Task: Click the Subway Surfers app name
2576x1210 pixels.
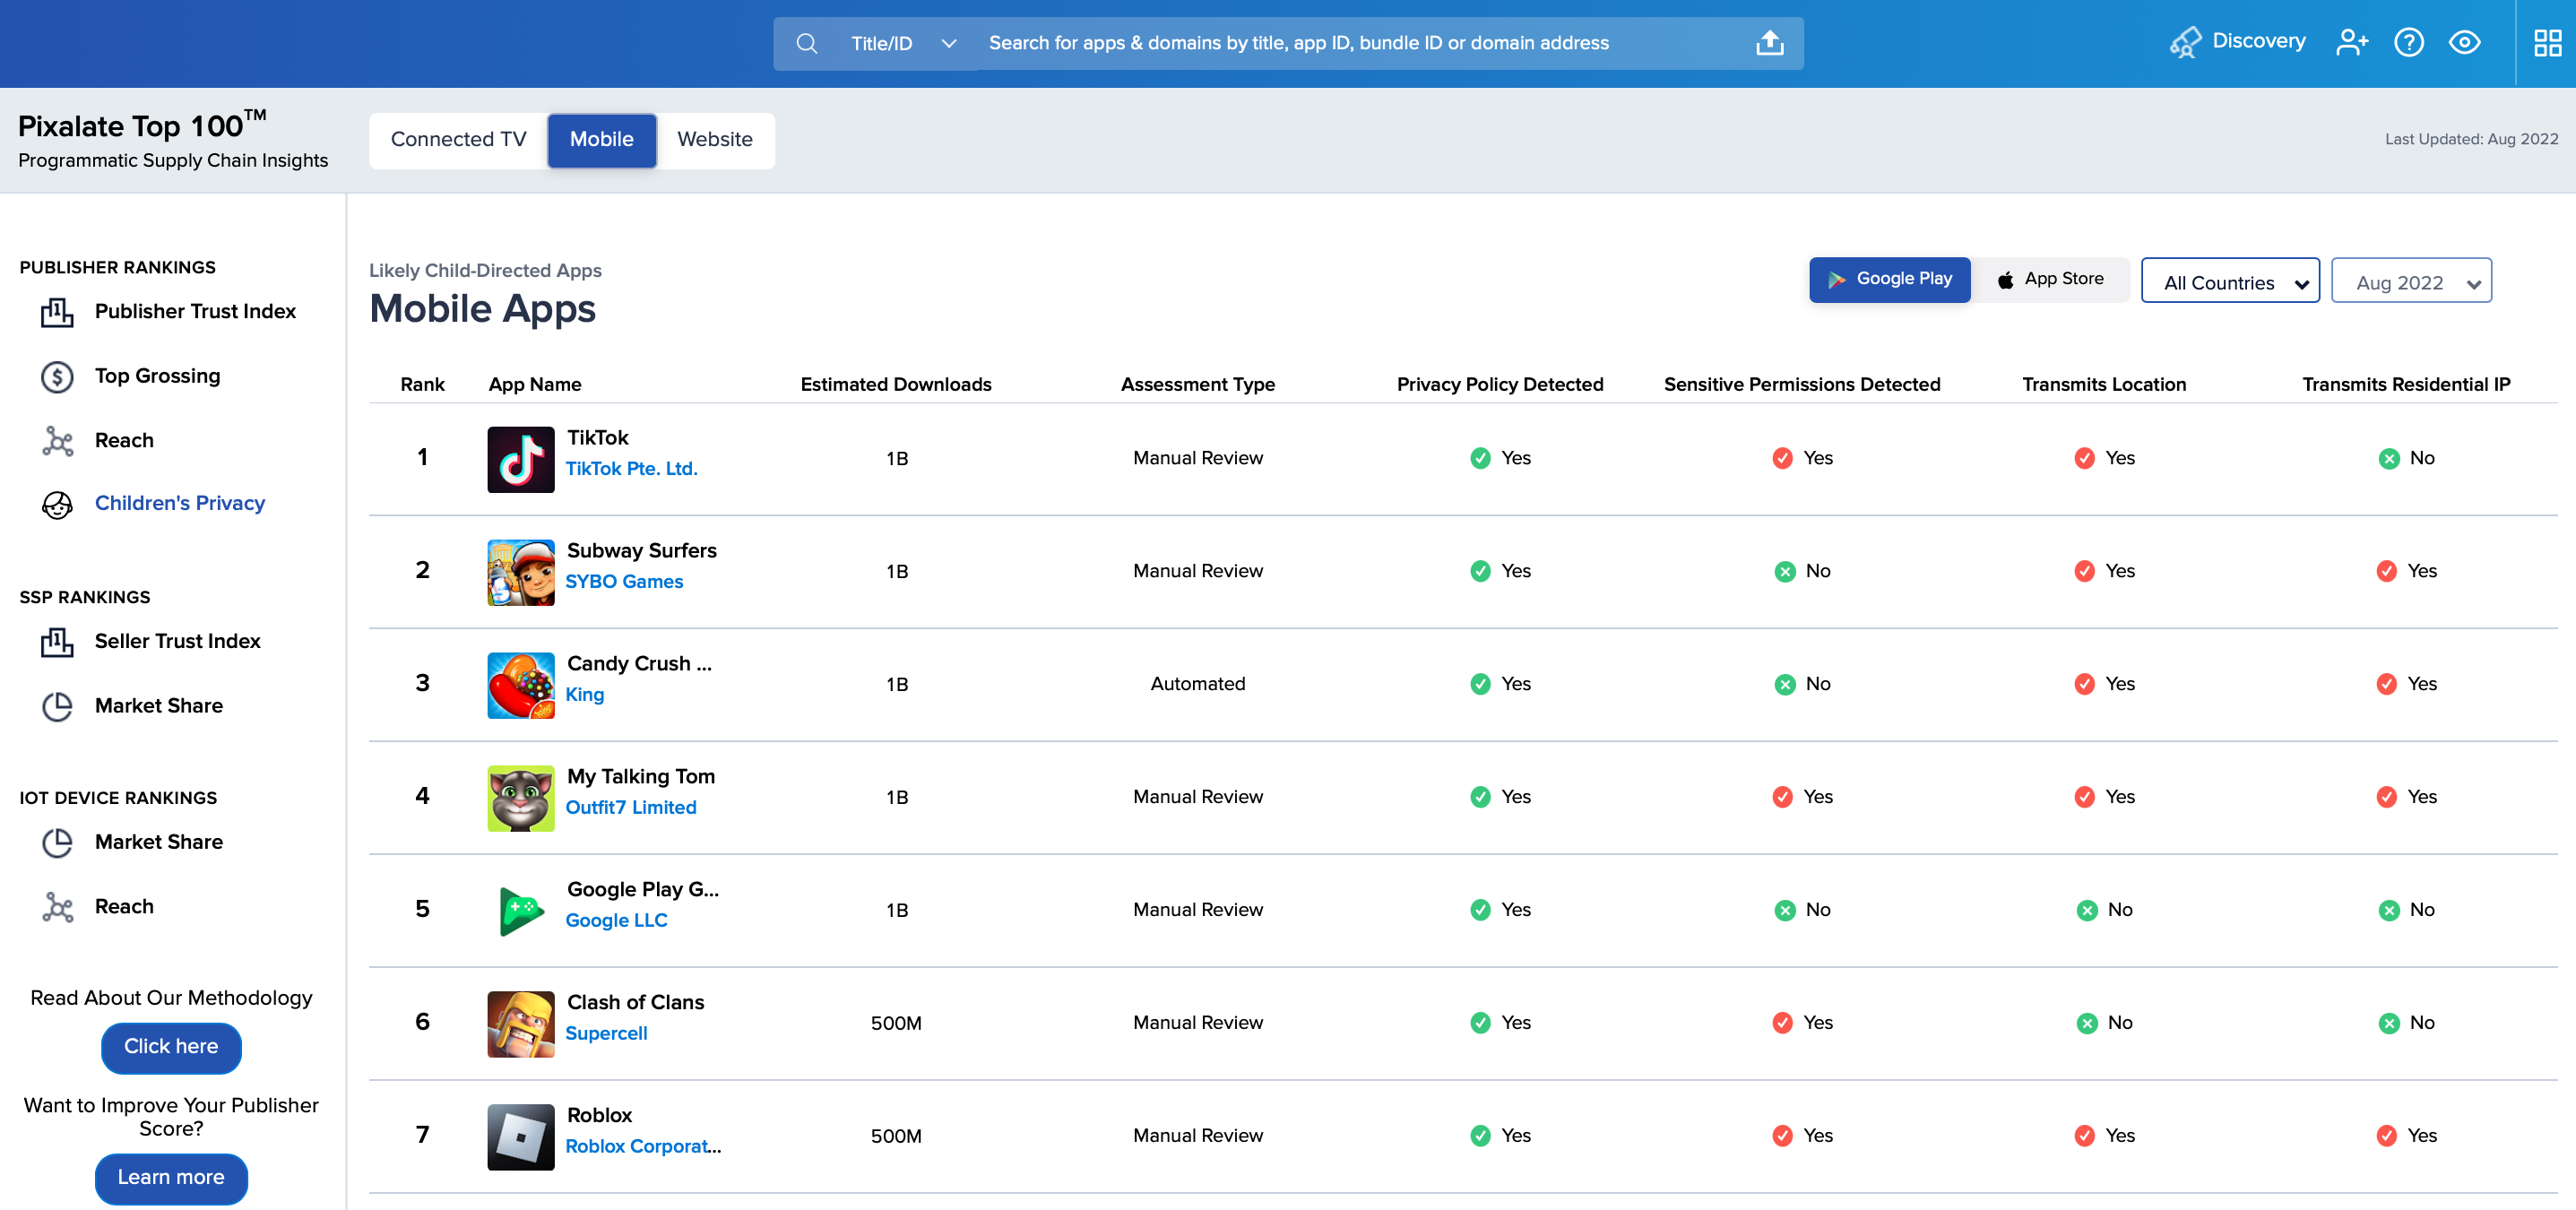Action: [641, 551]
